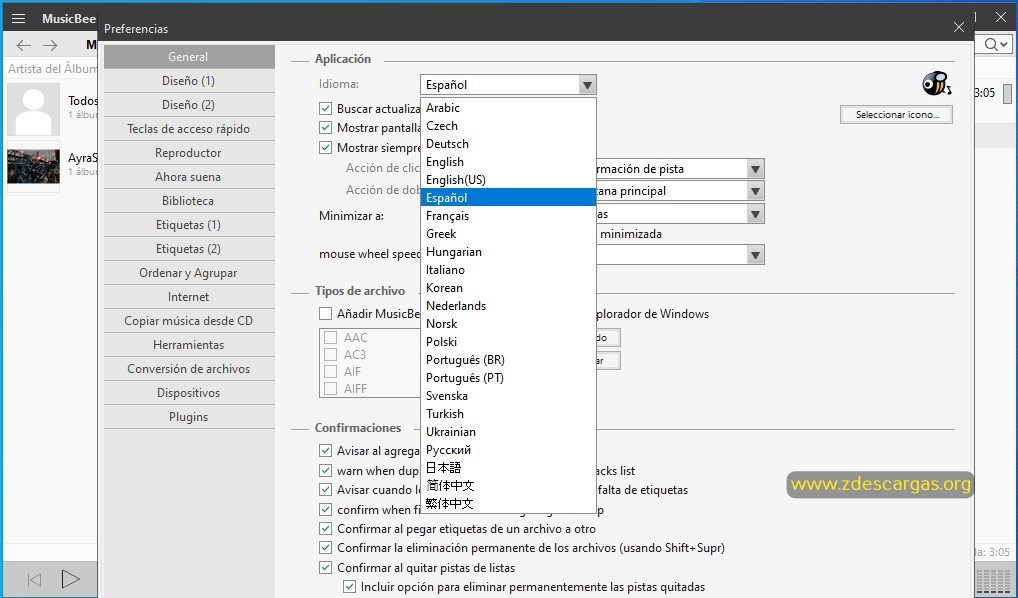The height and width of the screenshot is (598, 1018).
Task: Choose Français in the language list
Action: click(x=508, y=216)
